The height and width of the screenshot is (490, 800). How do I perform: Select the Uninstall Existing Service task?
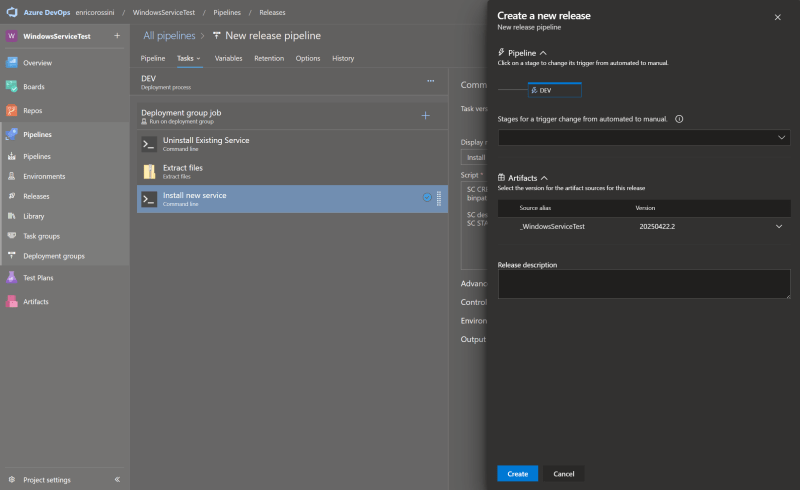292,144
